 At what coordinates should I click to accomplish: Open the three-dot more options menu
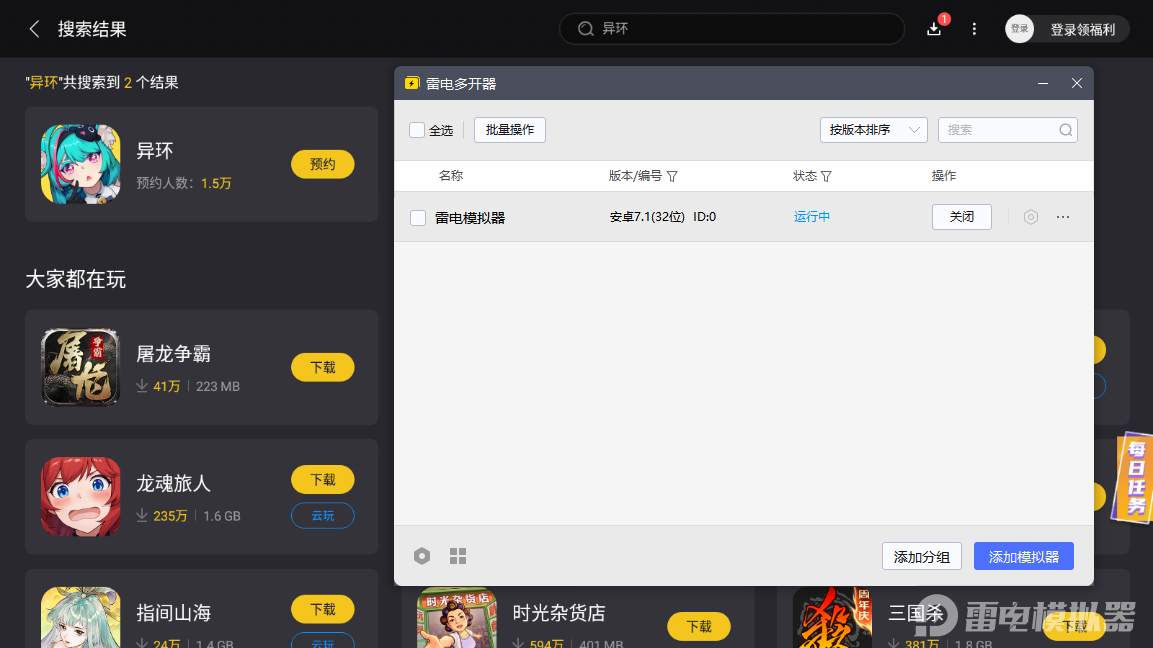tap(974, 29)
